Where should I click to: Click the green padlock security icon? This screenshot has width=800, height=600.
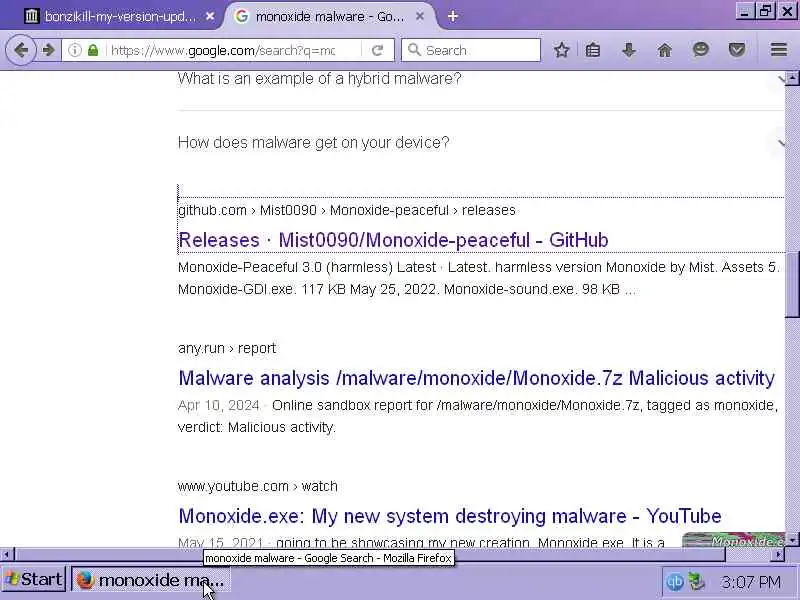[x=93, y=50]
